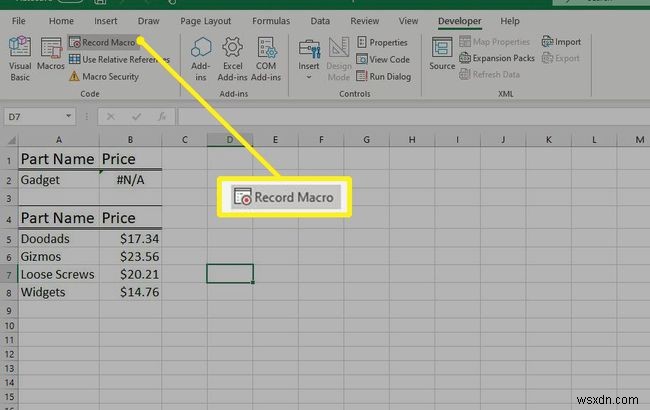Open the Add-ins gallery
650x410 pixels.
pos(201,58)
